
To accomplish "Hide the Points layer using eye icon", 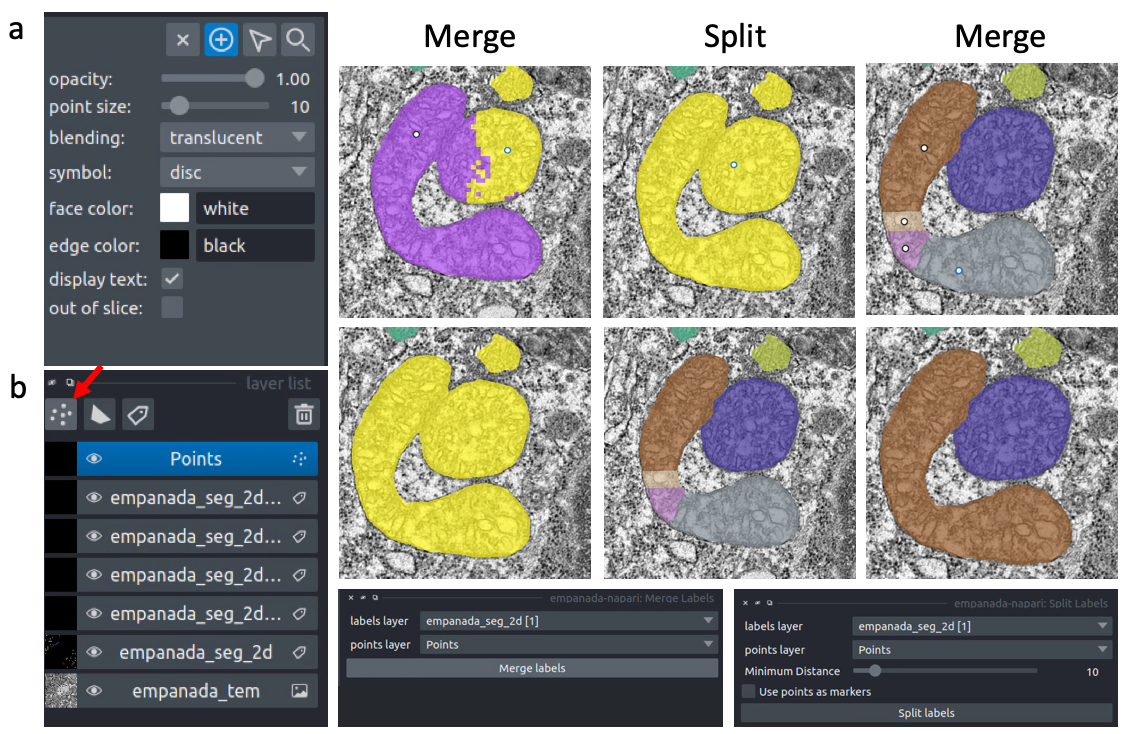I will click(94, 459).
